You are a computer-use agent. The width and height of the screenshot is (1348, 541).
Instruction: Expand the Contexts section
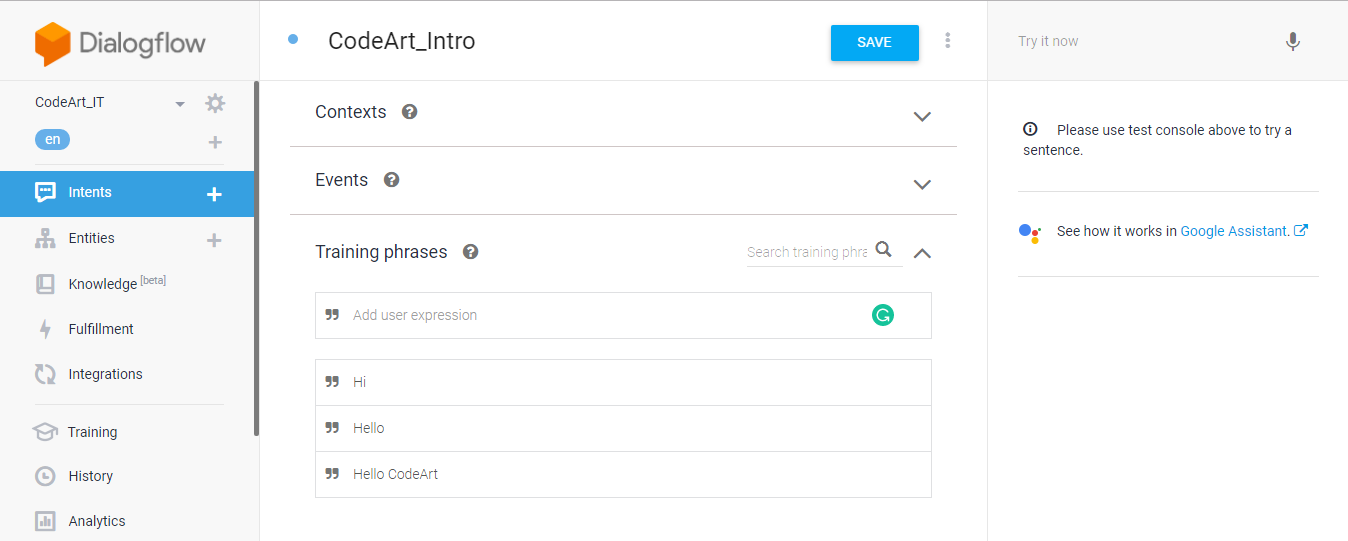[922, 116]
